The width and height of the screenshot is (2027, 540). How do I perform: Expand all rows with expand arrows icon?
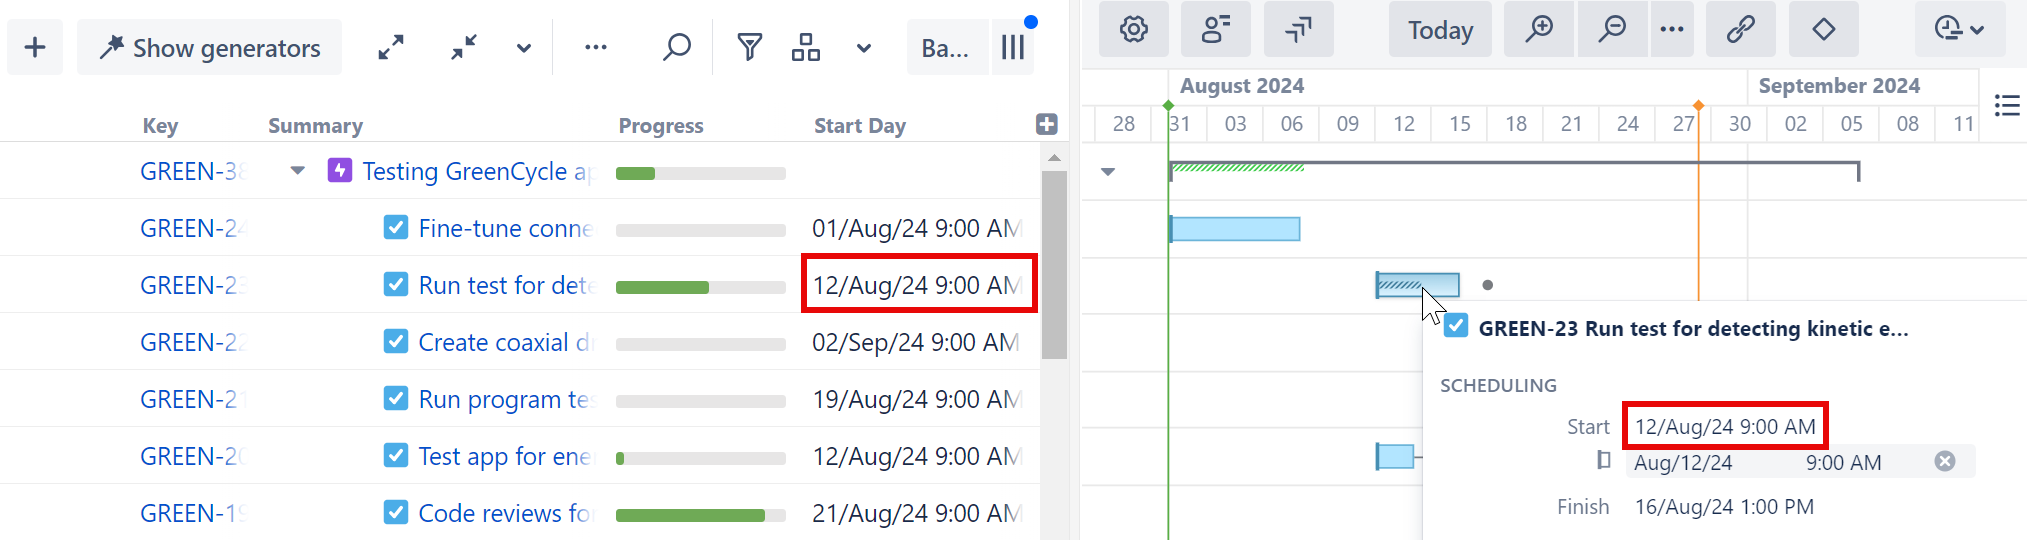pyautogui.click(x=391, y=47)
